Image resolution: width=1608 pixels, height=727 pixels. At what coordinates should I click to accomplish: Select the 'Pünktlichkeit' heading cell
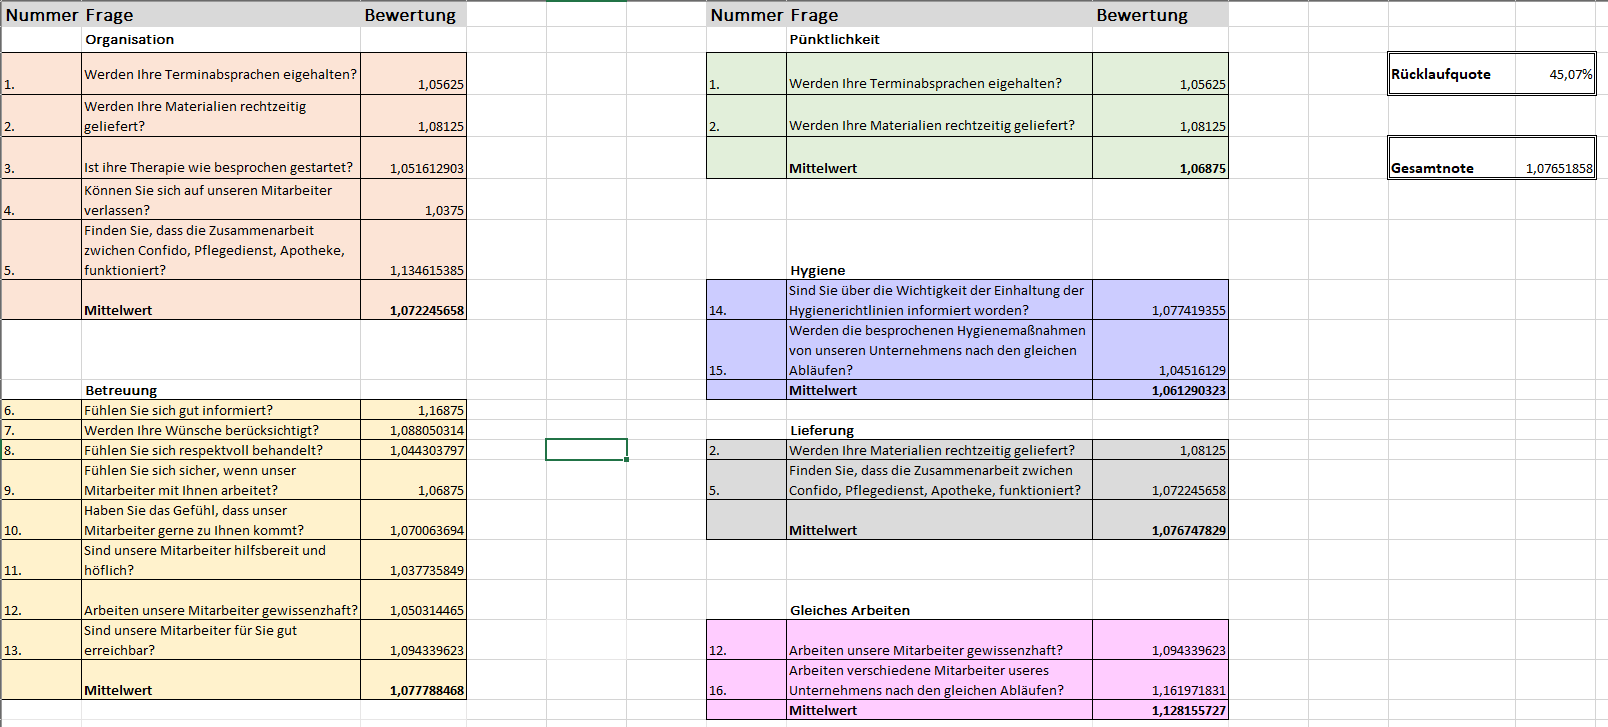click(939, 40)
